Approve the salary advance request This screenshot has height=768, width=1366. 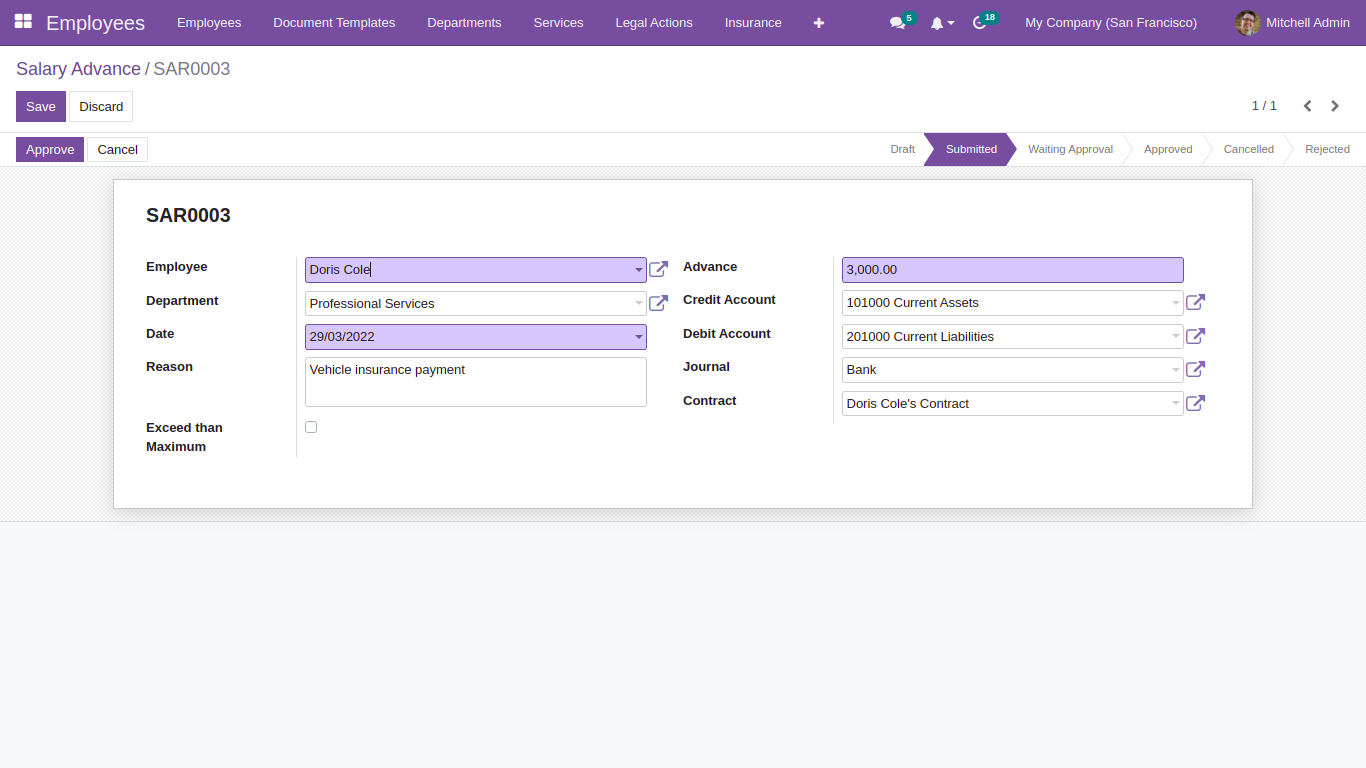pos(49,149)
